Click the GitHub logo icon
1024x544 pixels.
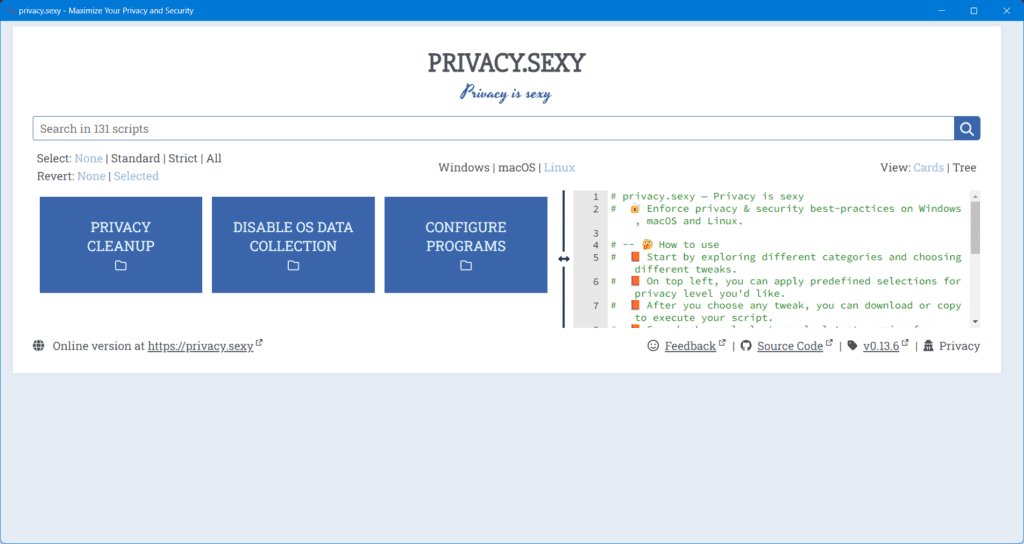pos(746,345)
